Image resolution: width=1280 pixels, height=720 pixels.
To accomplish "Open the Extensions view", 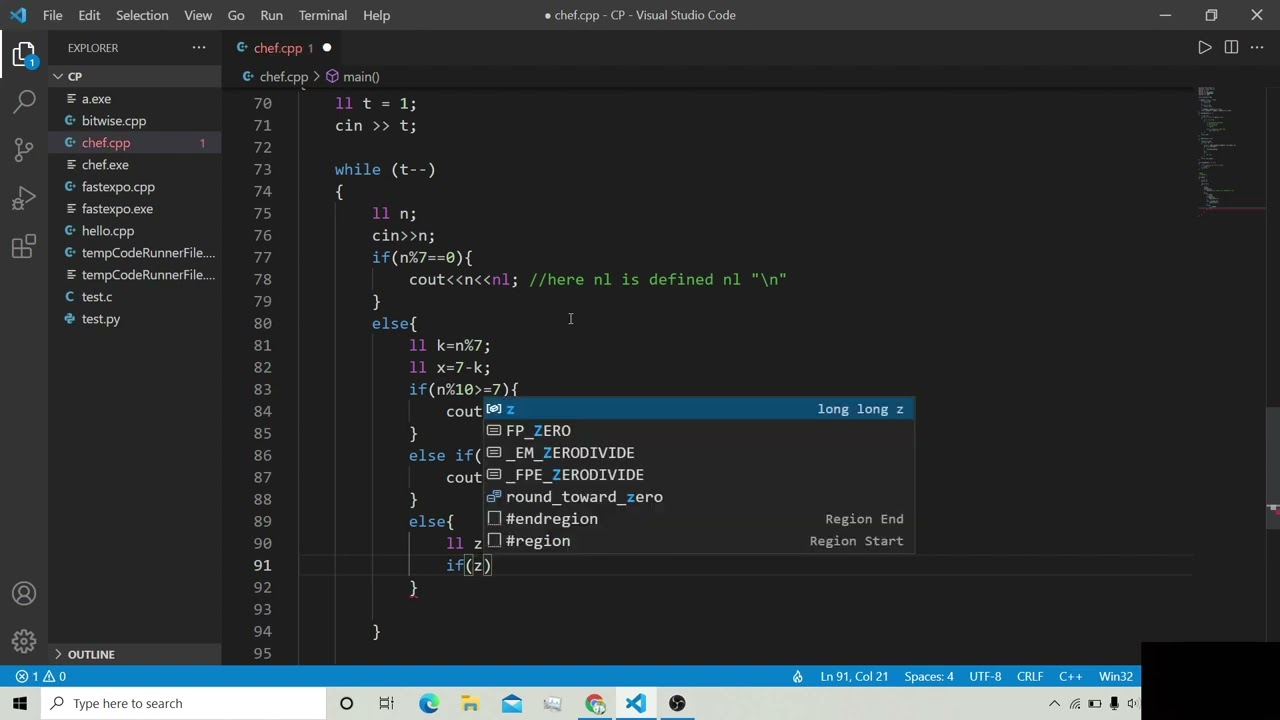I will click(24, 246).
